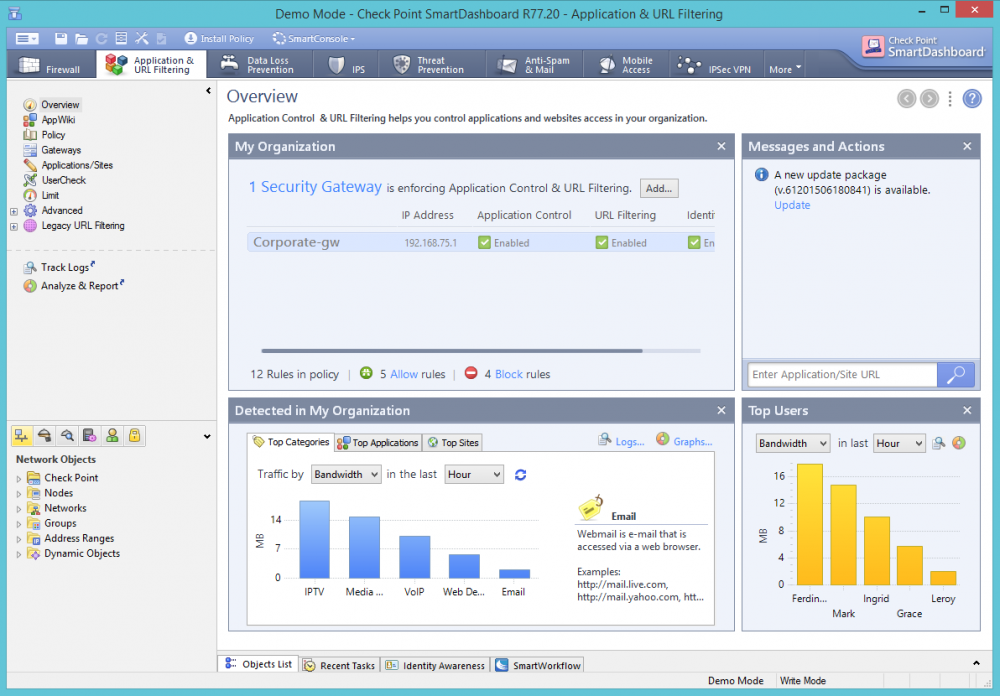Screen dimensions: 1000x696
Task: Open the Analyze & Report link
Action: pyautogui.click(x=79, y=286)
